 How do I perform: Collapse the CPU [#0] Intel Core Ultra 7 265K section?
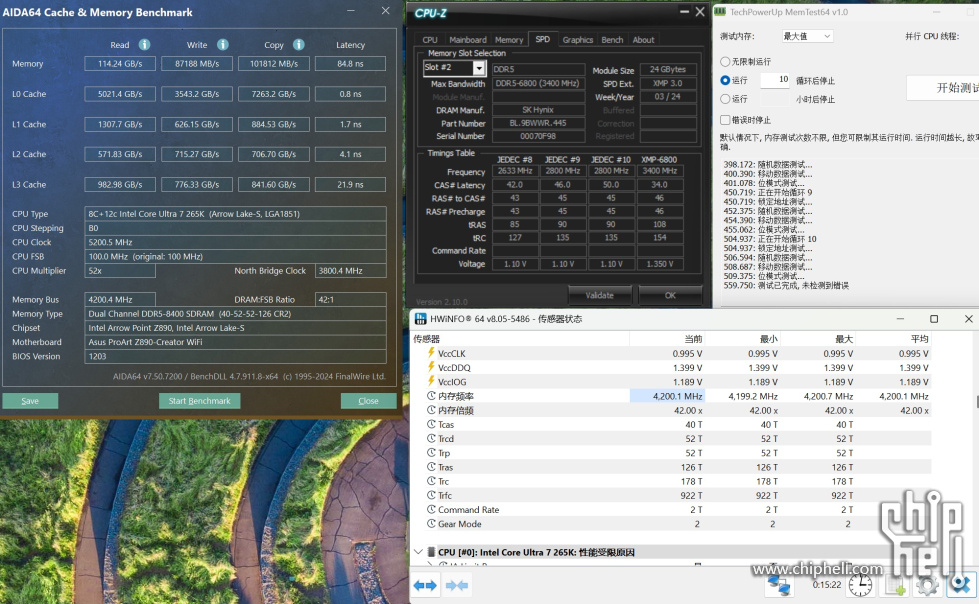coord(418,552)
